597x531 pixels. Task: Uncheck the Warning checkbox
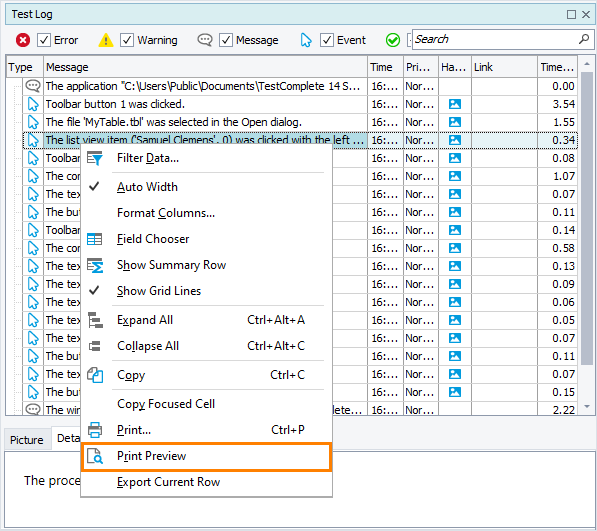pyautogui.click(x=127, y=40)
